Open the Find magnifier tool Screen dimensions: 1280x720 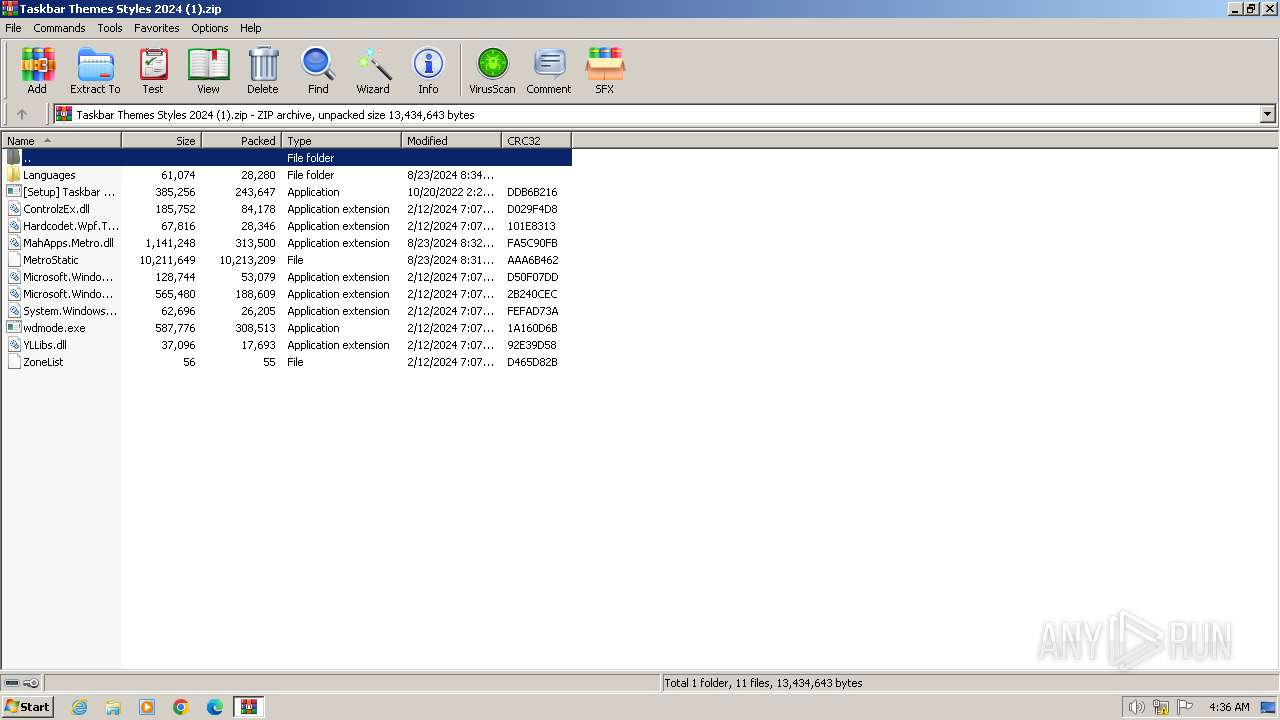[318, 70]
